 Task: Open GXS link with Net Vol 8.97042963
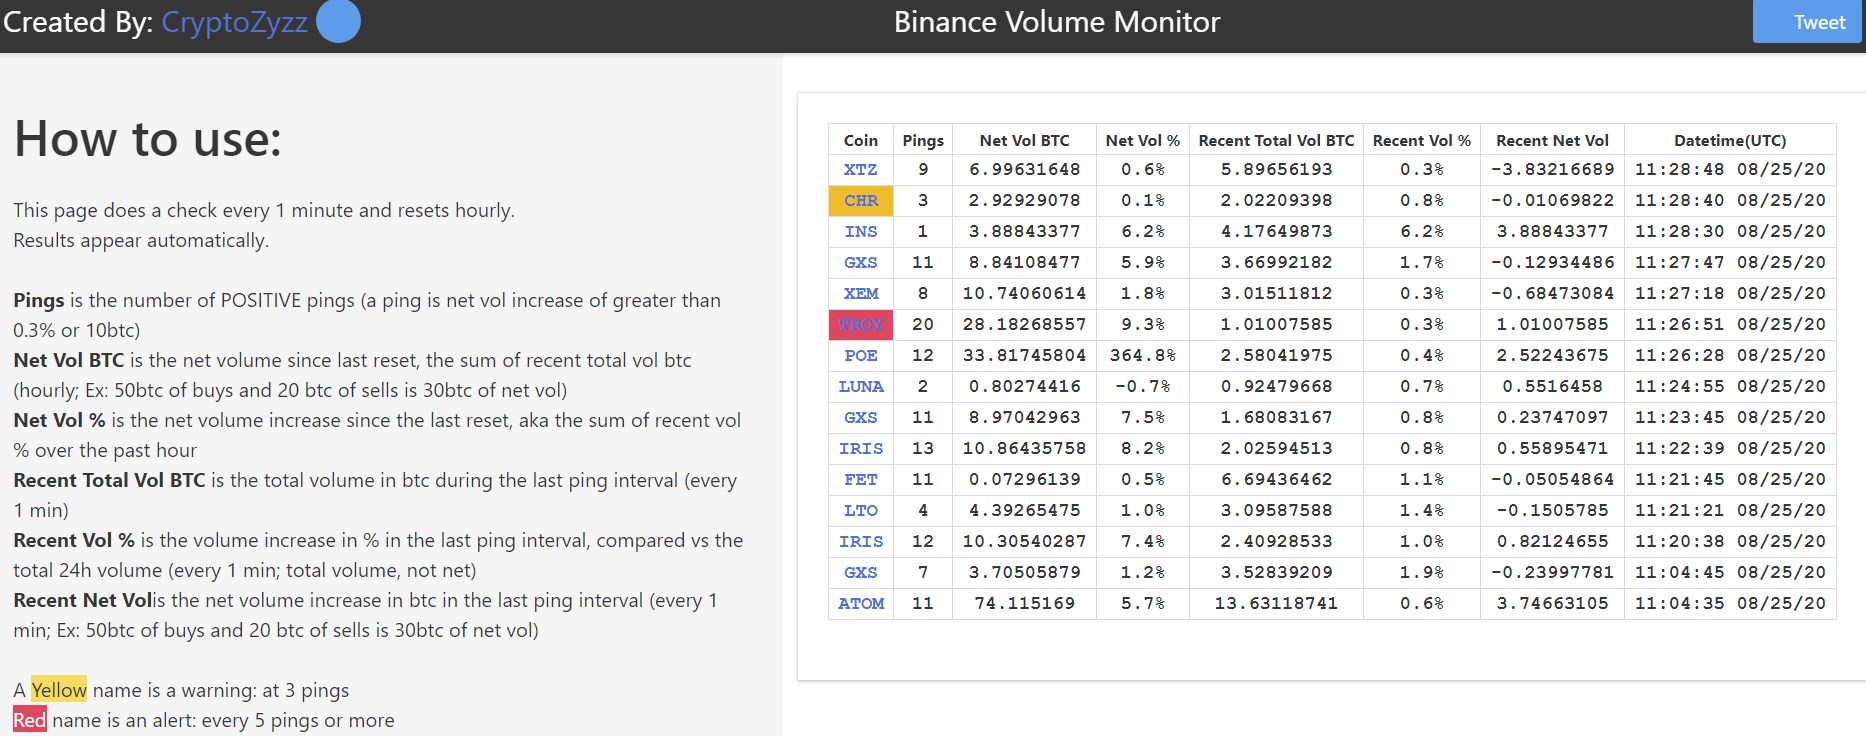coord(860,418)
